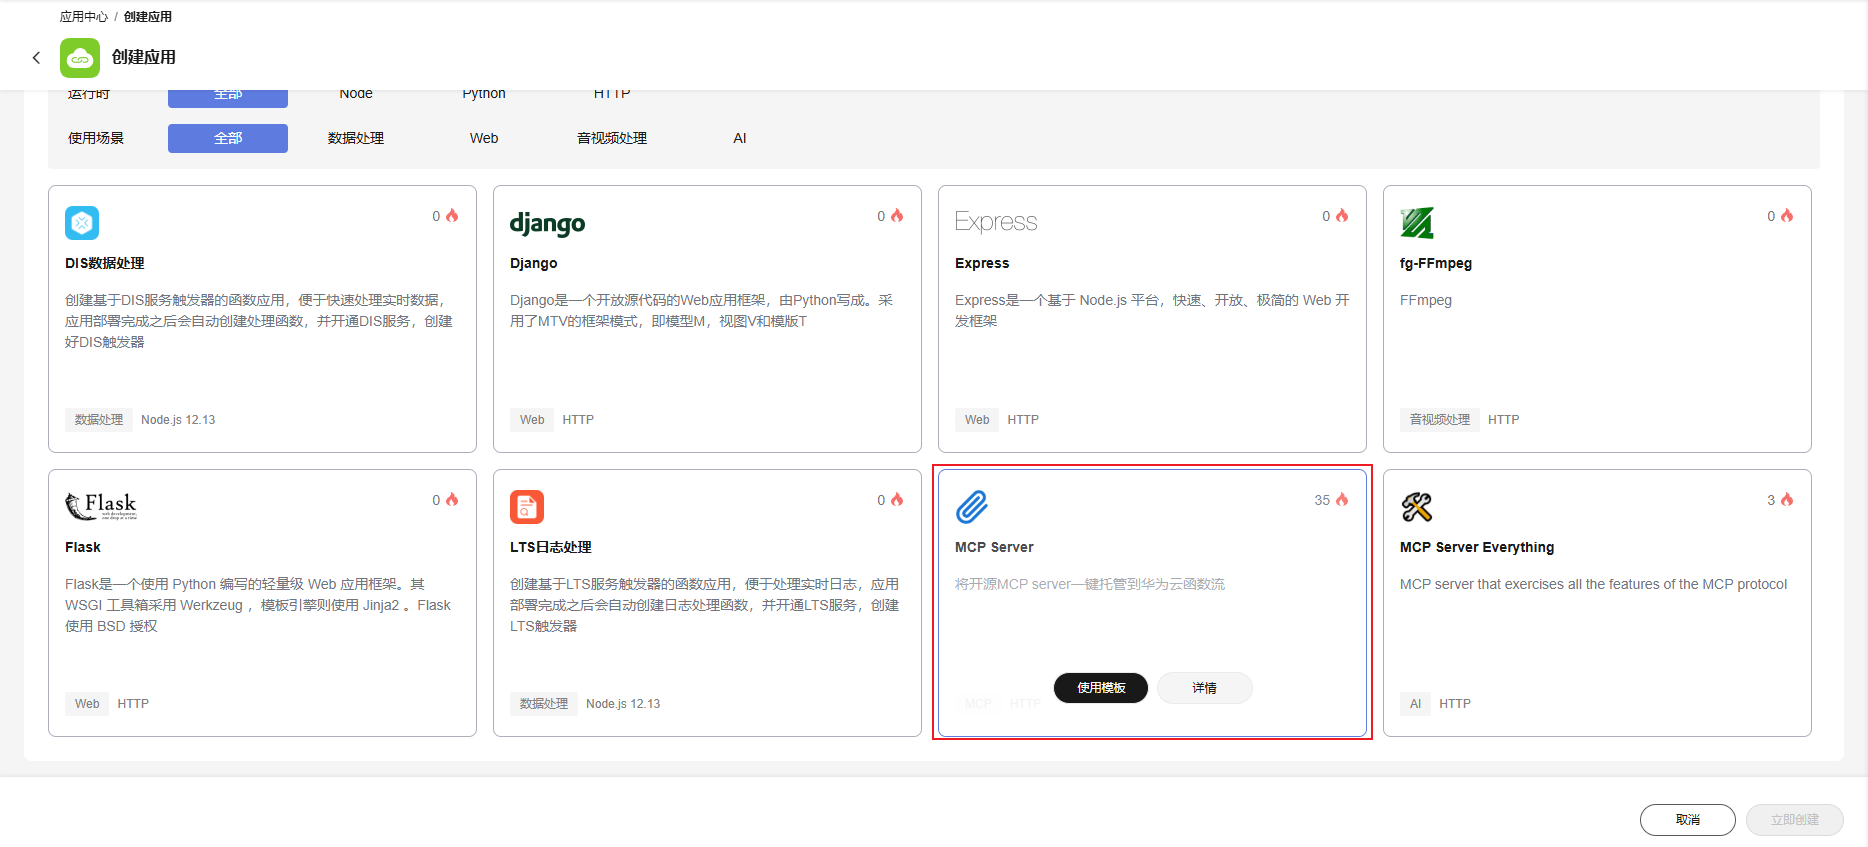The width and height of the screenshot is (1868, 847).
Task: Select the DIS数据处理 card title
Action: 105,263
